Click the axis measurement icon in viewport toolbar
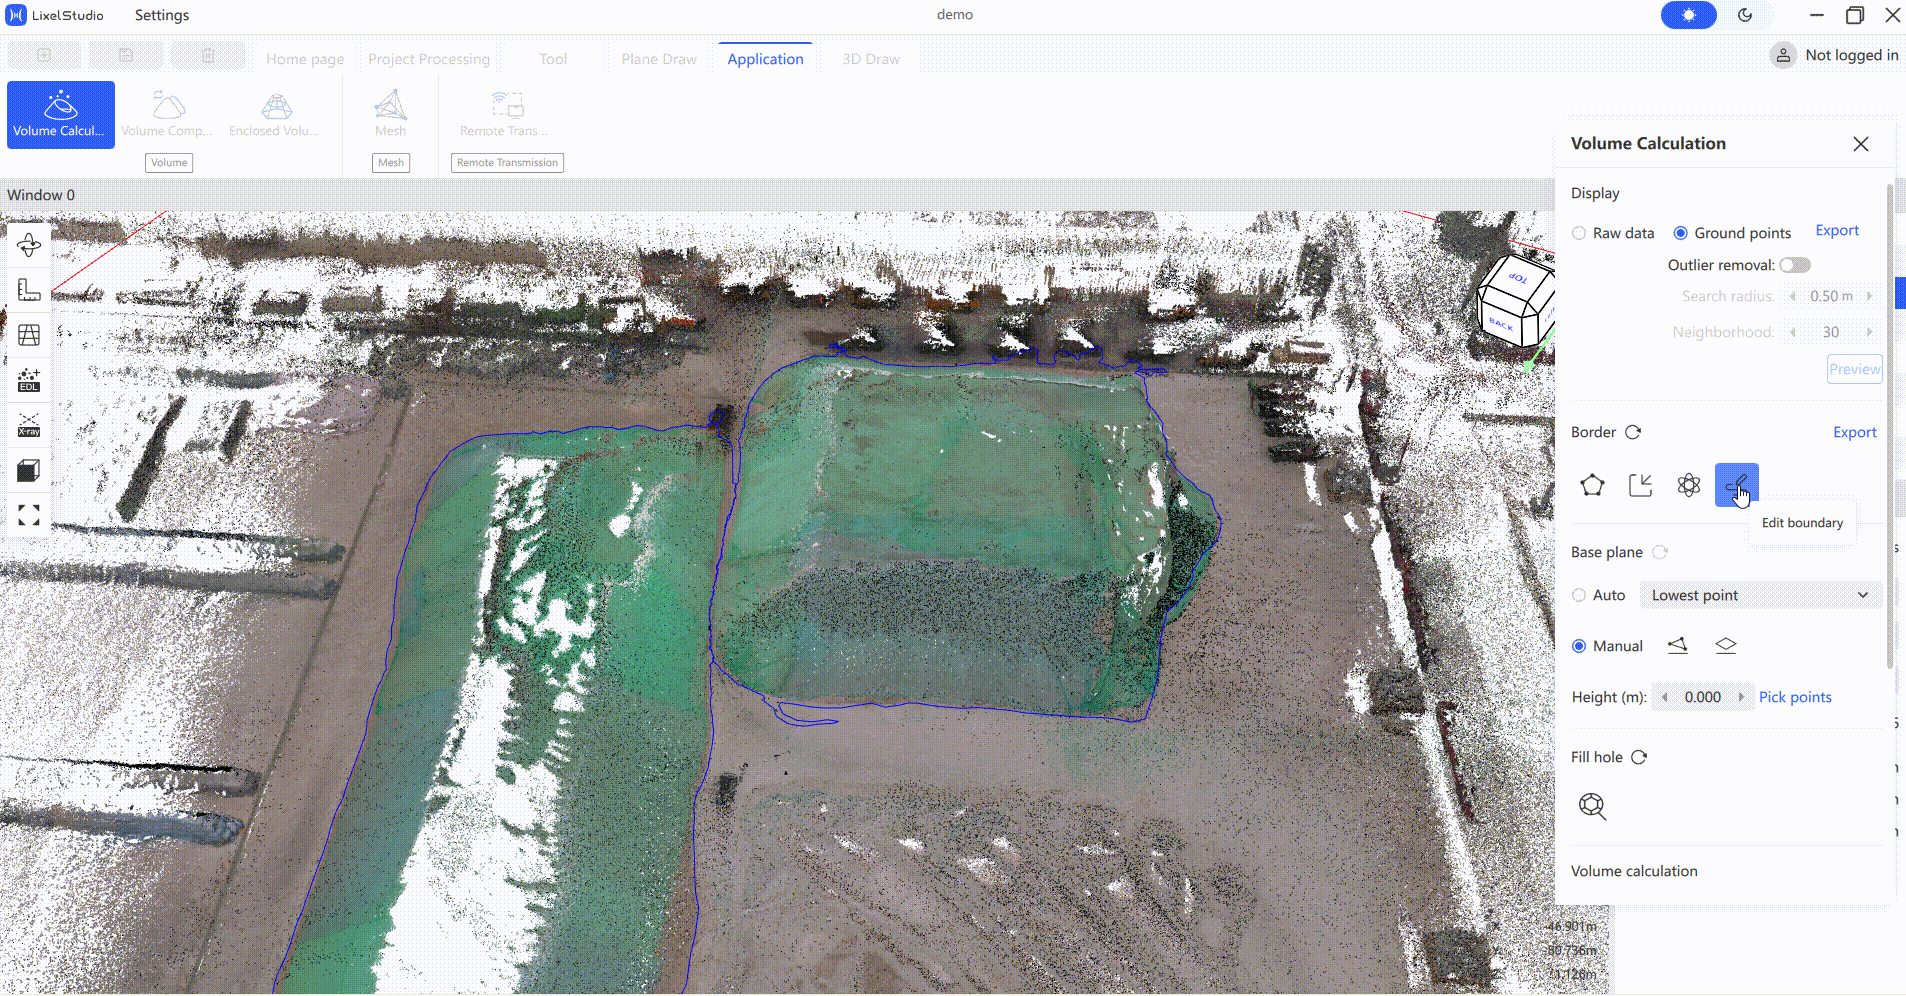Viewport: 1906px width, 996px height. (29, 290)
